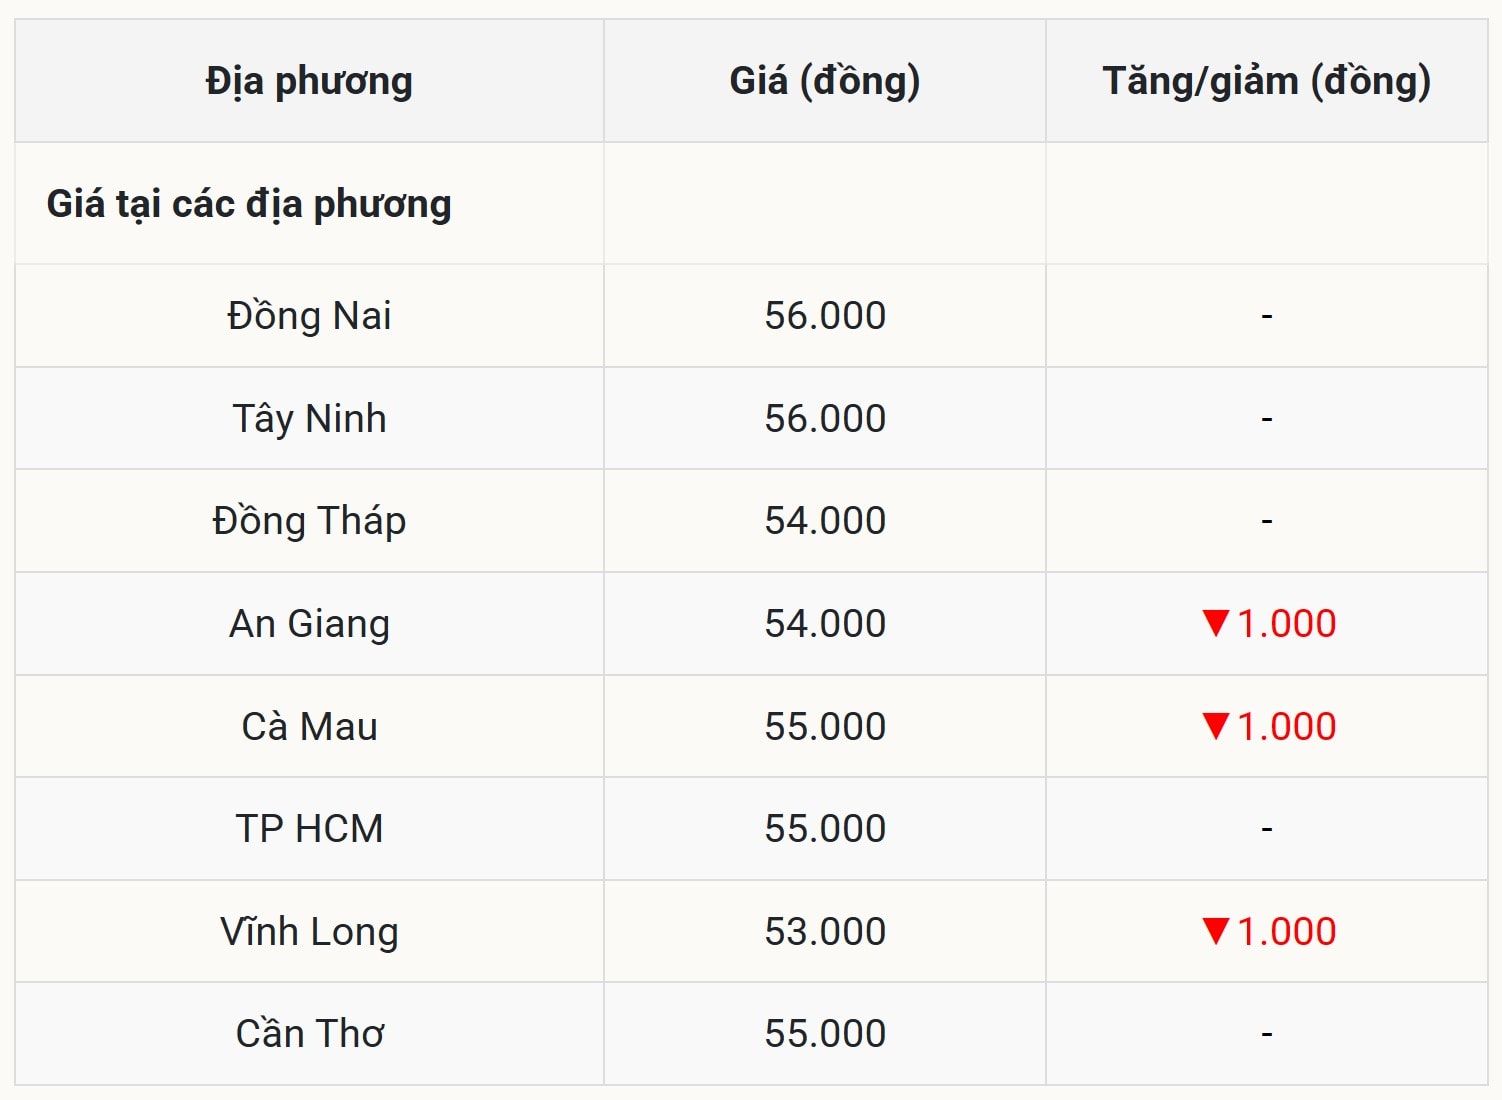Click the red down arrow for Cà Mau
Image resolution: width=1502 pixels, height=1100 pixels.
[1215, 726]
